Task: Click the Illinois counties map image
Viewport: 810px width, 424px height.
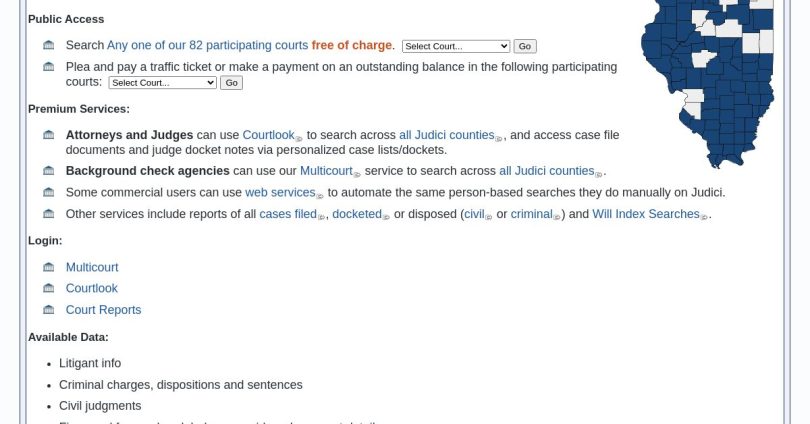Action: coord(707,84)
